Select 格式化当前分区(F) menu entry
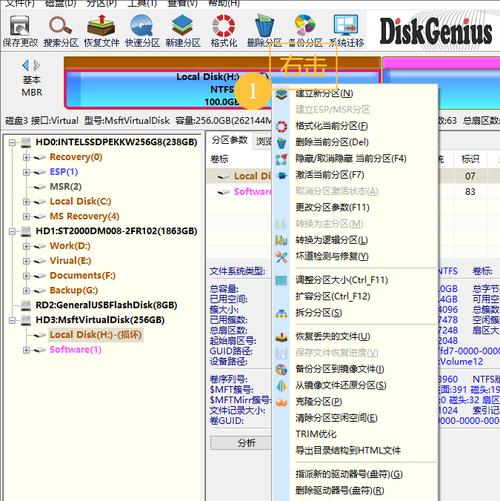500x501 pixels. click(332, 126)
